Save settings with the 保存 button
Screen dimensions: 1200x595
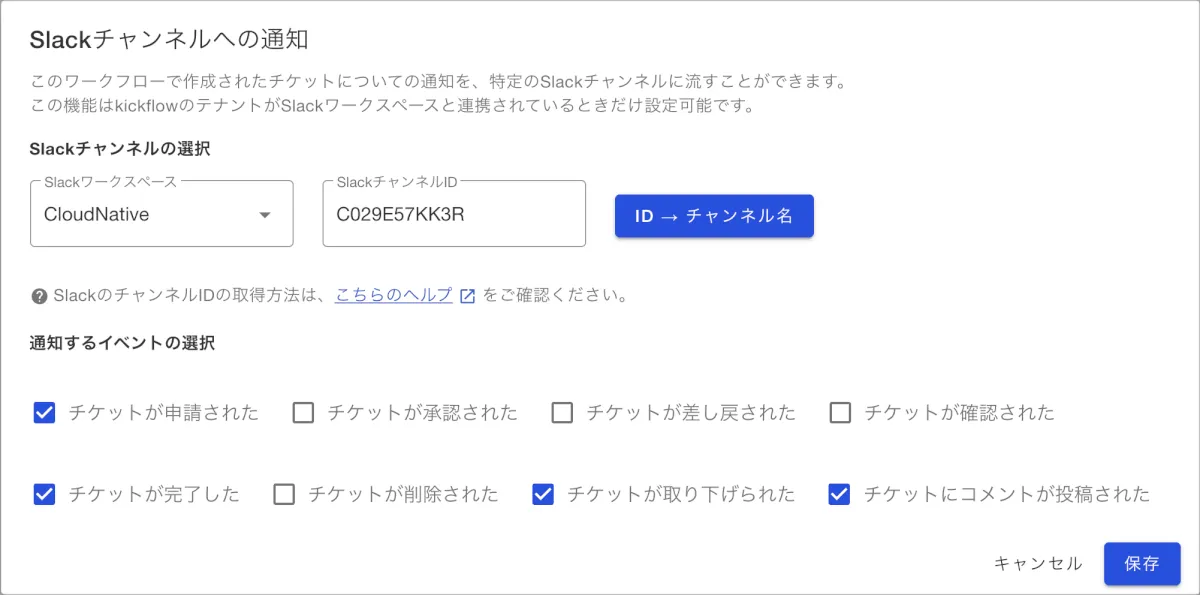point(1141,564)
